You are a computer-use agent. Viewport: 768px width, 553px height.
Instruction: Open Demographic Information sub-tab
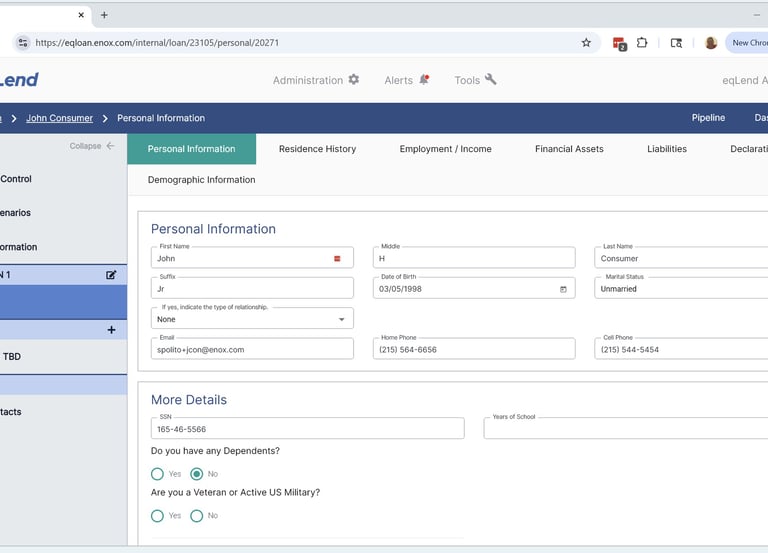[x=201, y=180]
